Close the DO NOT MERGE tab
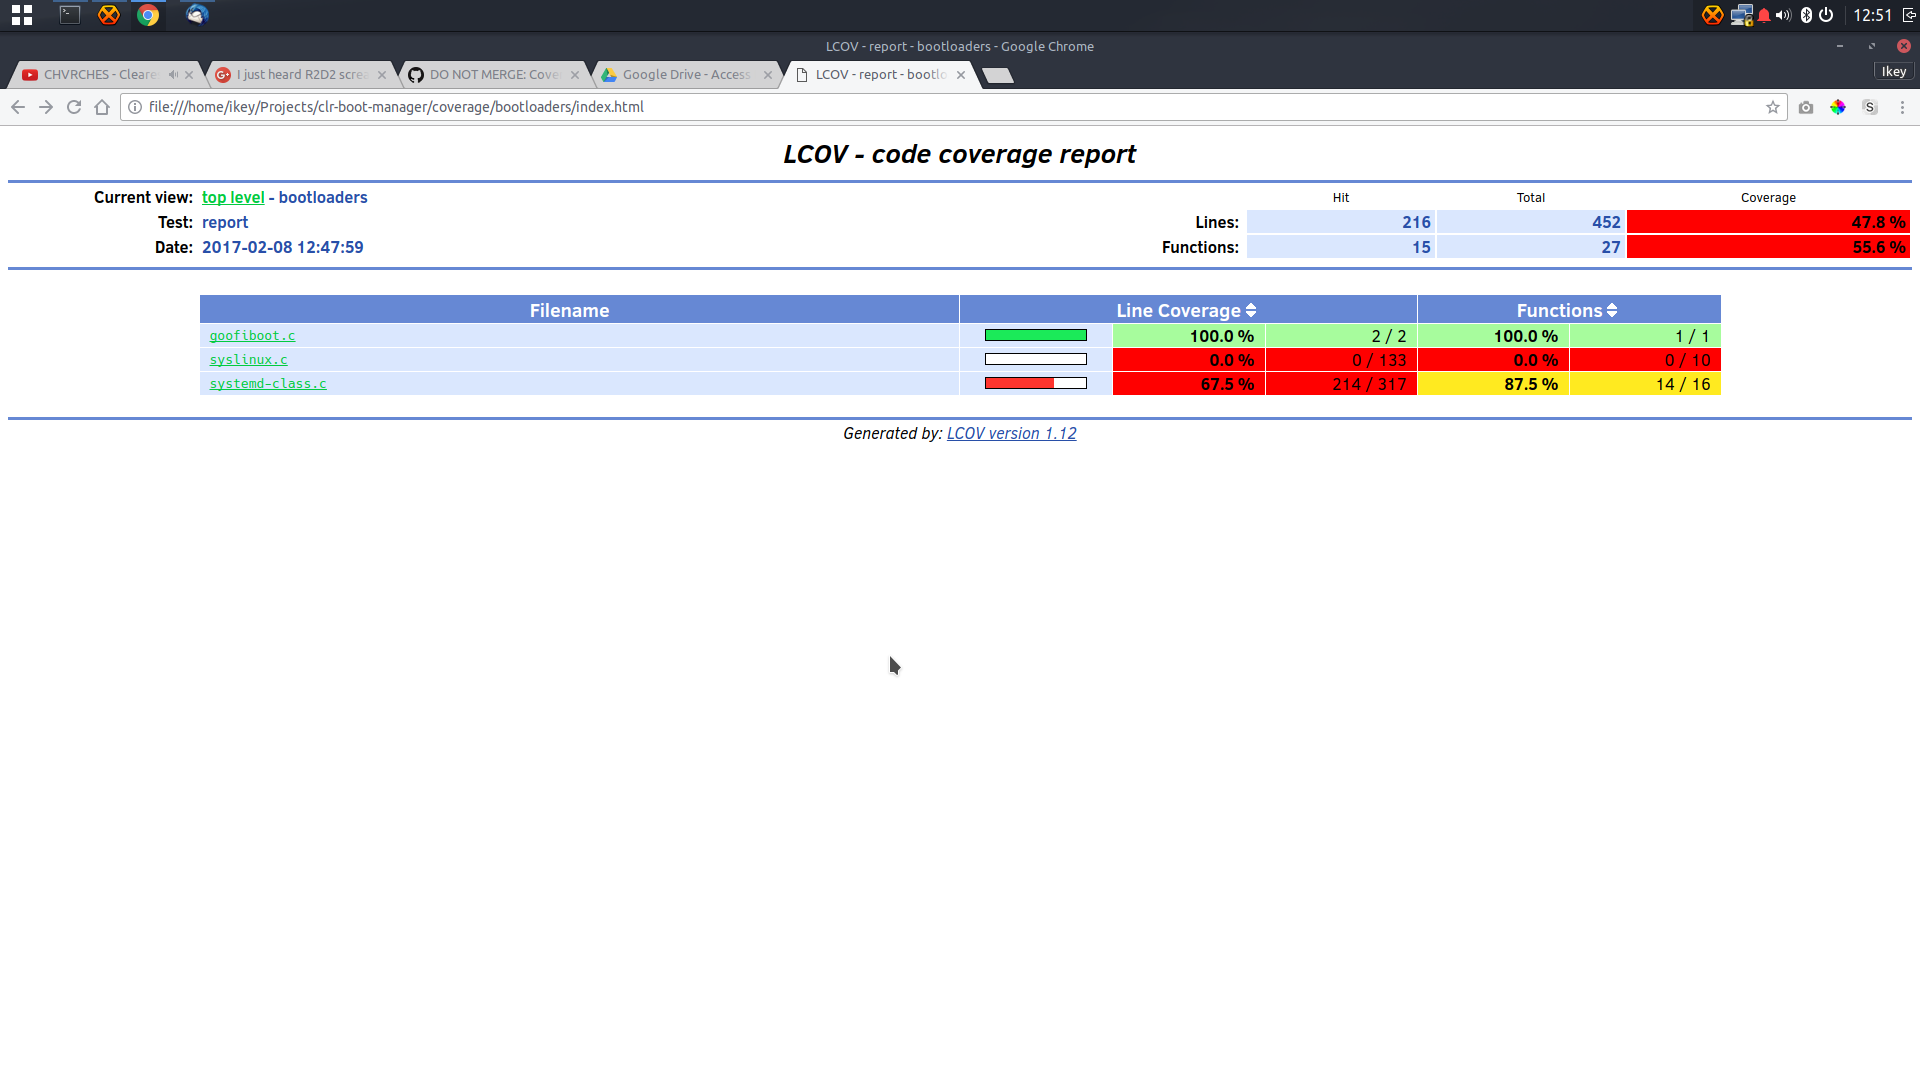The image size is (1920, 1080). tap(575, 75)
